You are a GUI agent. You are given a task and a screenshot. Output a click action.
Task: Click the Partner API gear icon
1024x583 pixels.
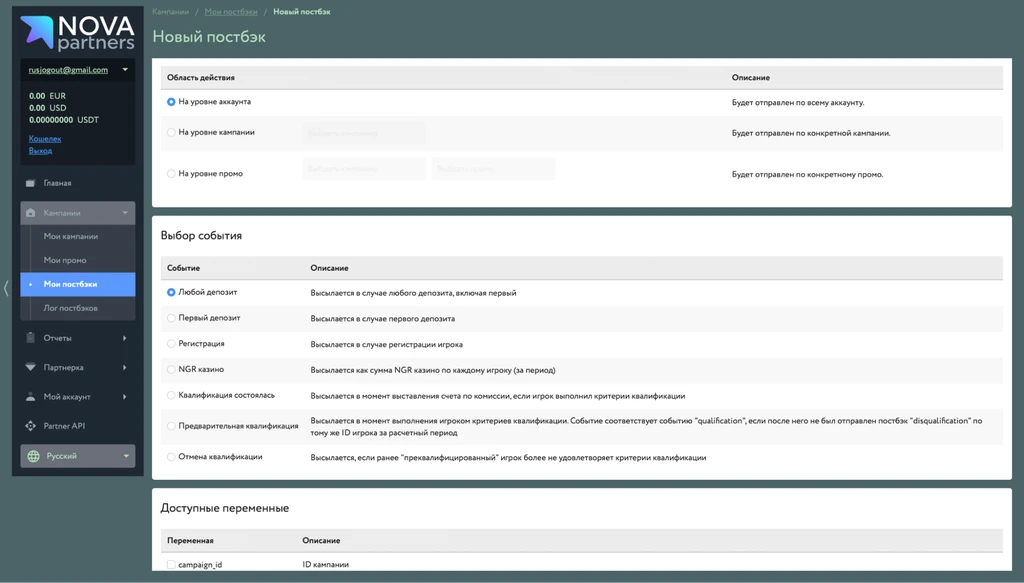tap(30, 426)
